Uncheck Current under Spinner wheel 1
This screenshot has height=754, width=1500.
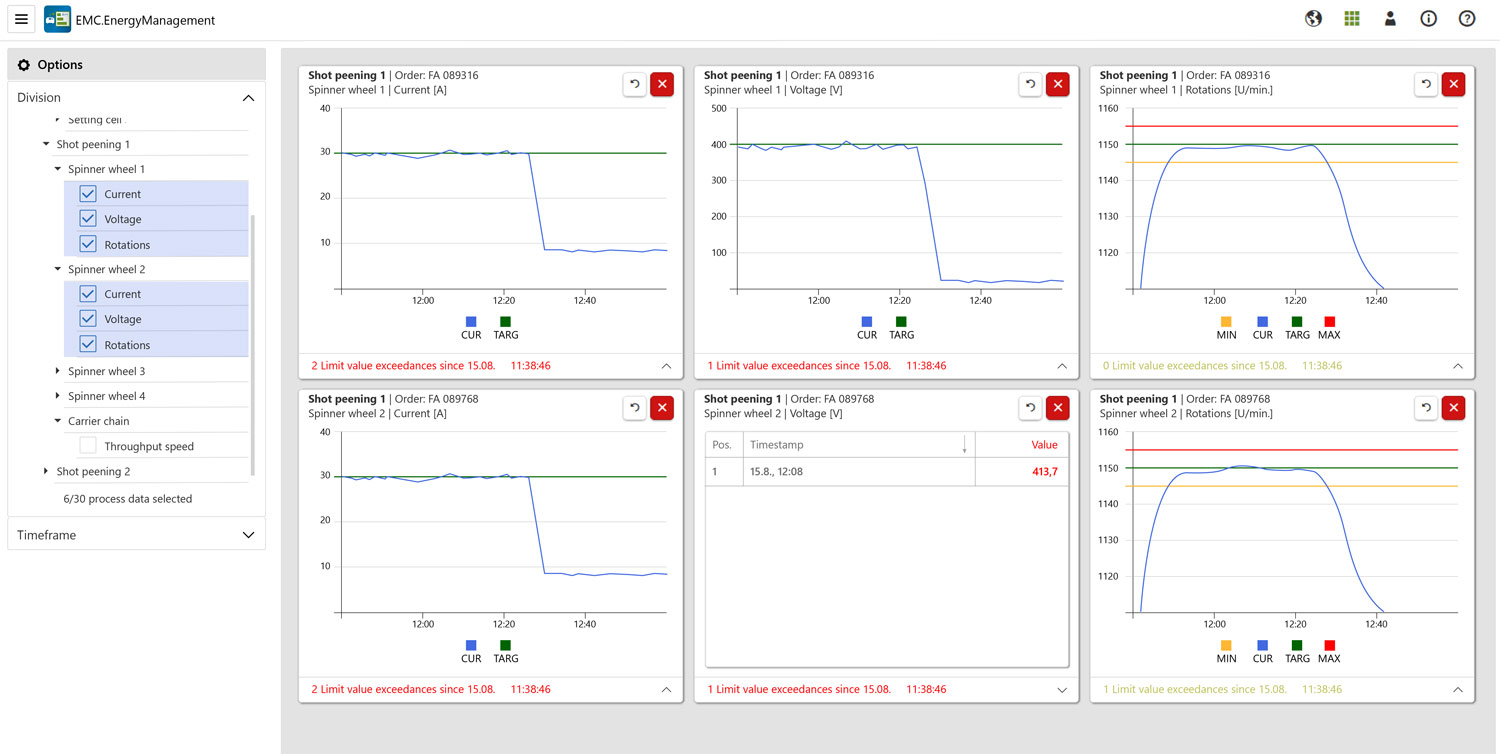click(88, 194)
